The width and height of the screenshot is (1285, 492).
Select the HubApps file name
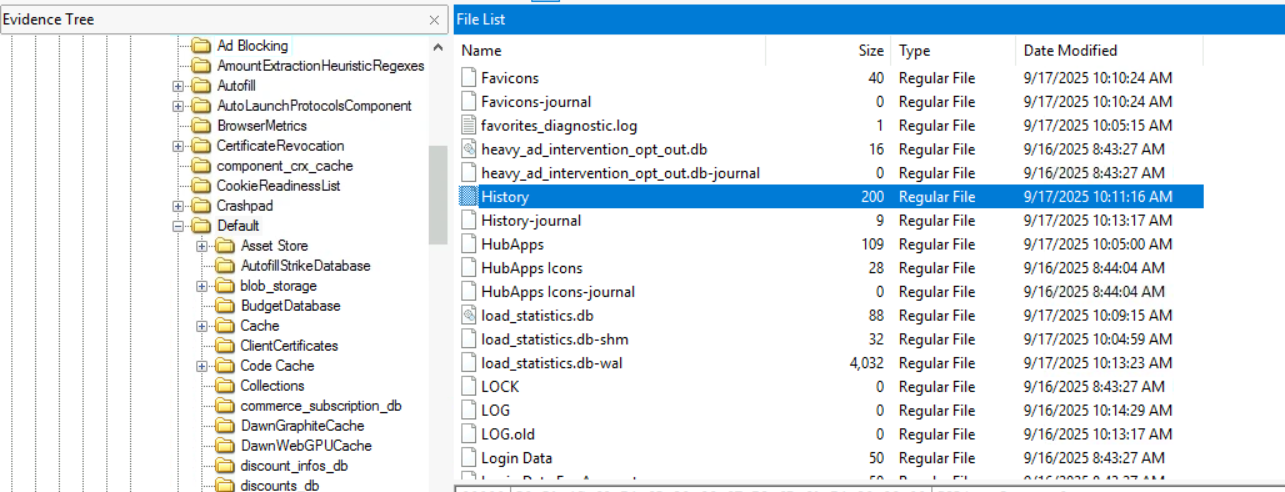pyautogui.click(x=512, y=244)
